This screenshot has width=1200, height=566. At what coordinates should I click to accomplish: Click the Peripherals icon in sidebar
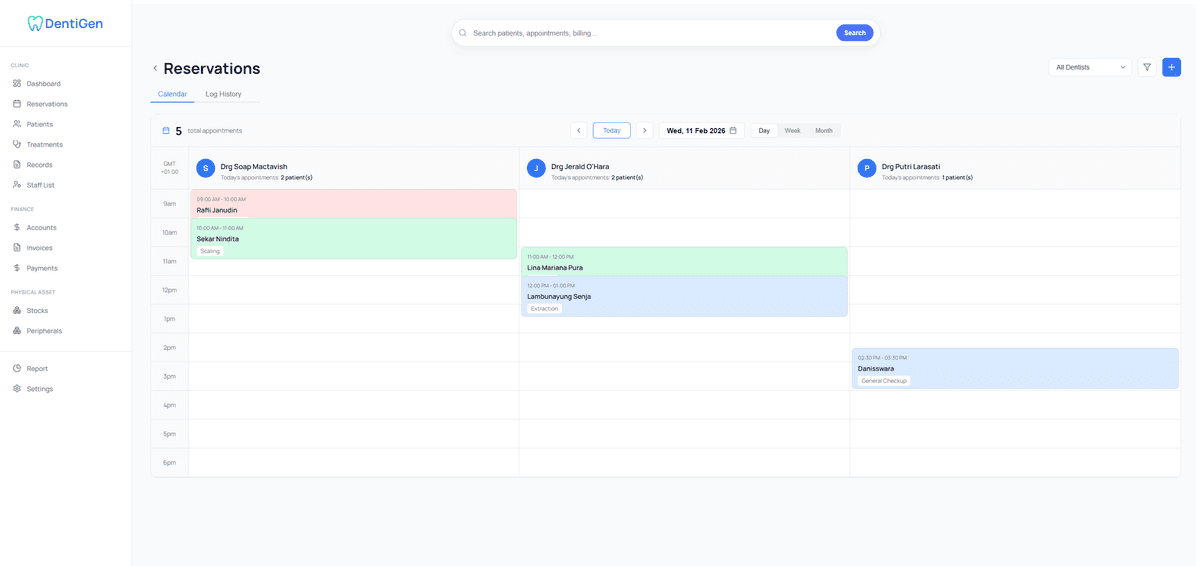click(x=17, y=330)
